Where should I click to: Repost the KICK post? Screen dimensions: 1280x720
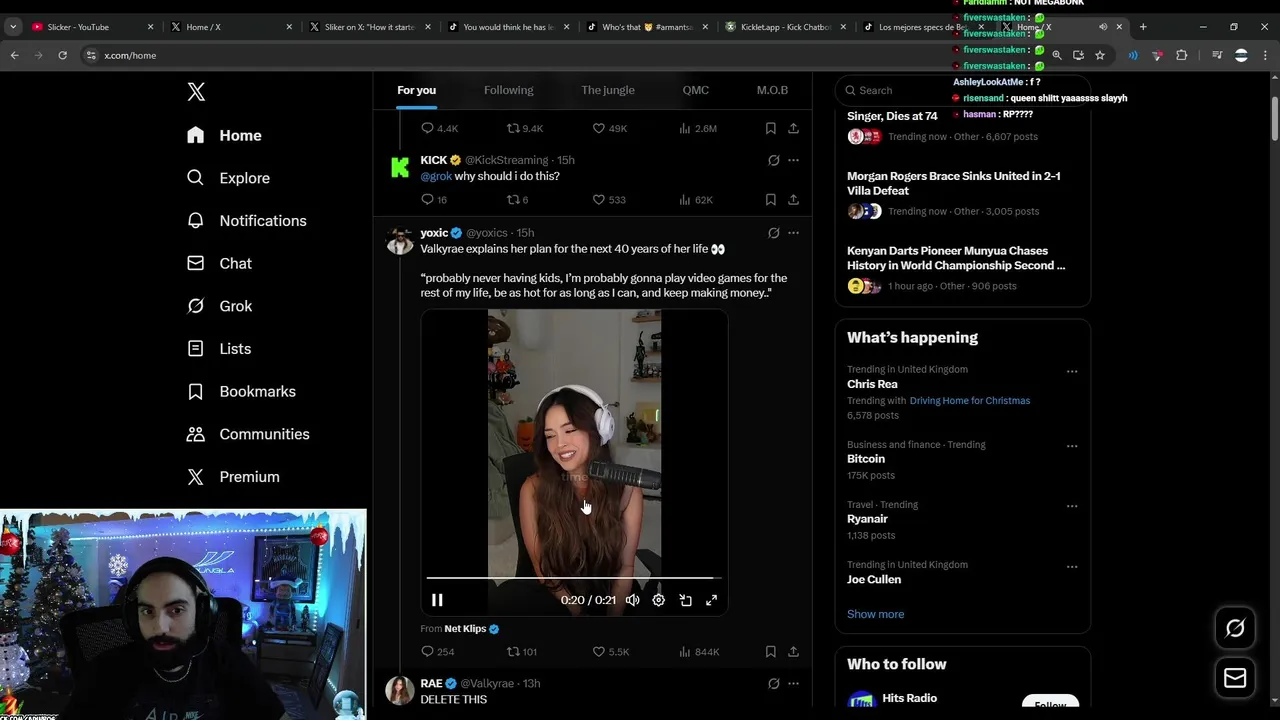coord(517,200)
